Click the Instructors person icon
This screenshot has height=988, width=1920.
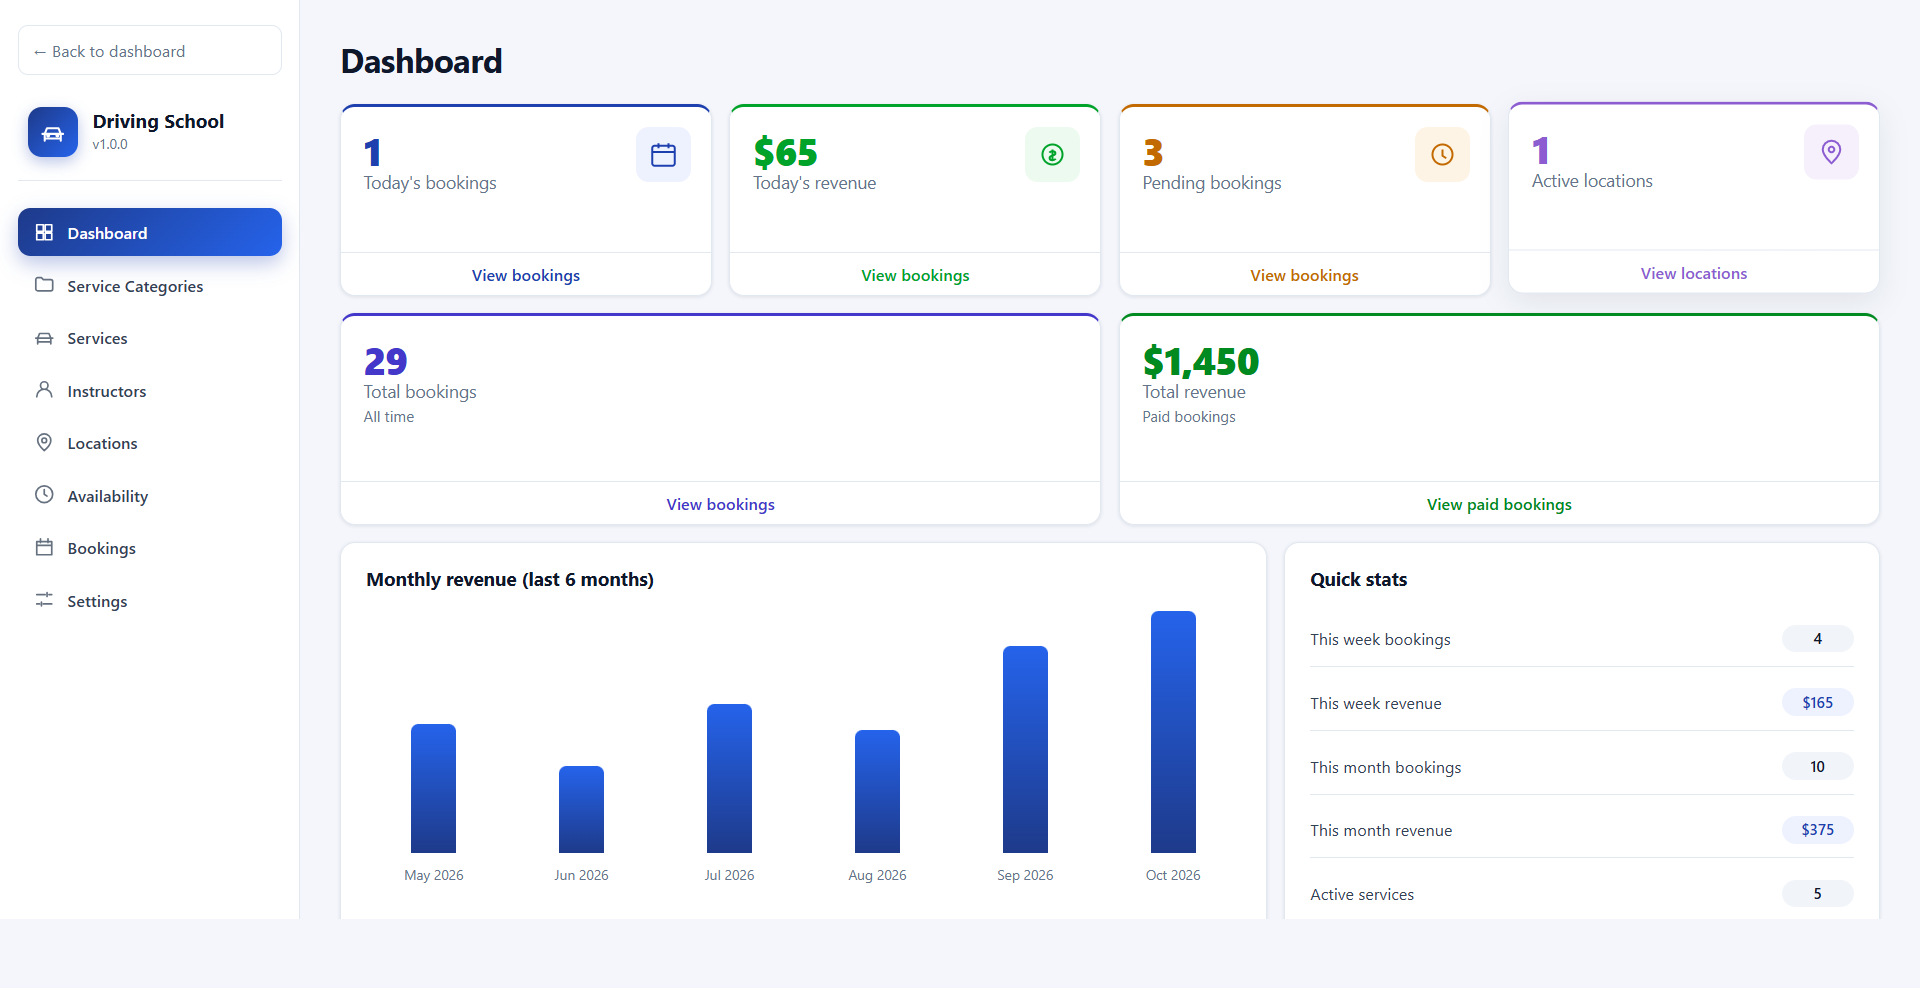pos(44,390)
